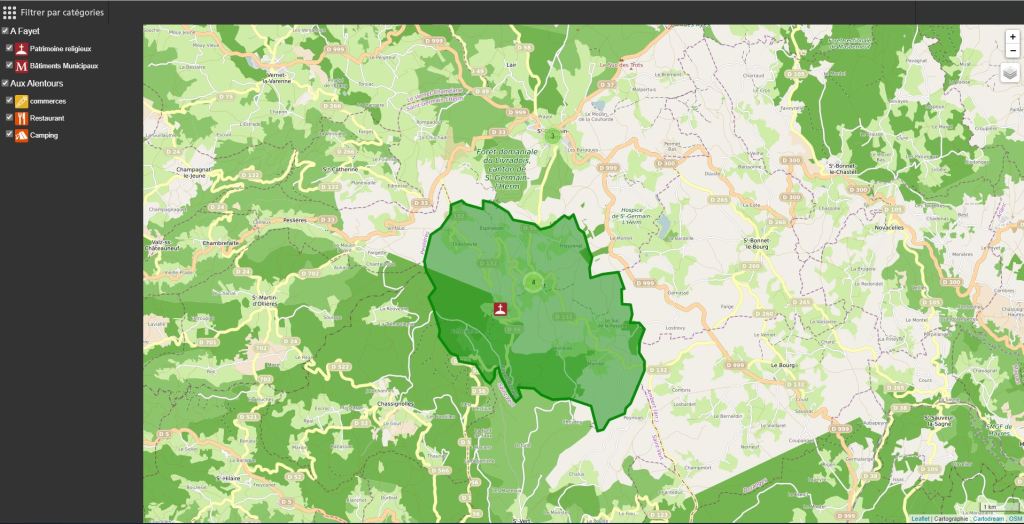Open the OSM attribution link

(x=1014, y=519)
